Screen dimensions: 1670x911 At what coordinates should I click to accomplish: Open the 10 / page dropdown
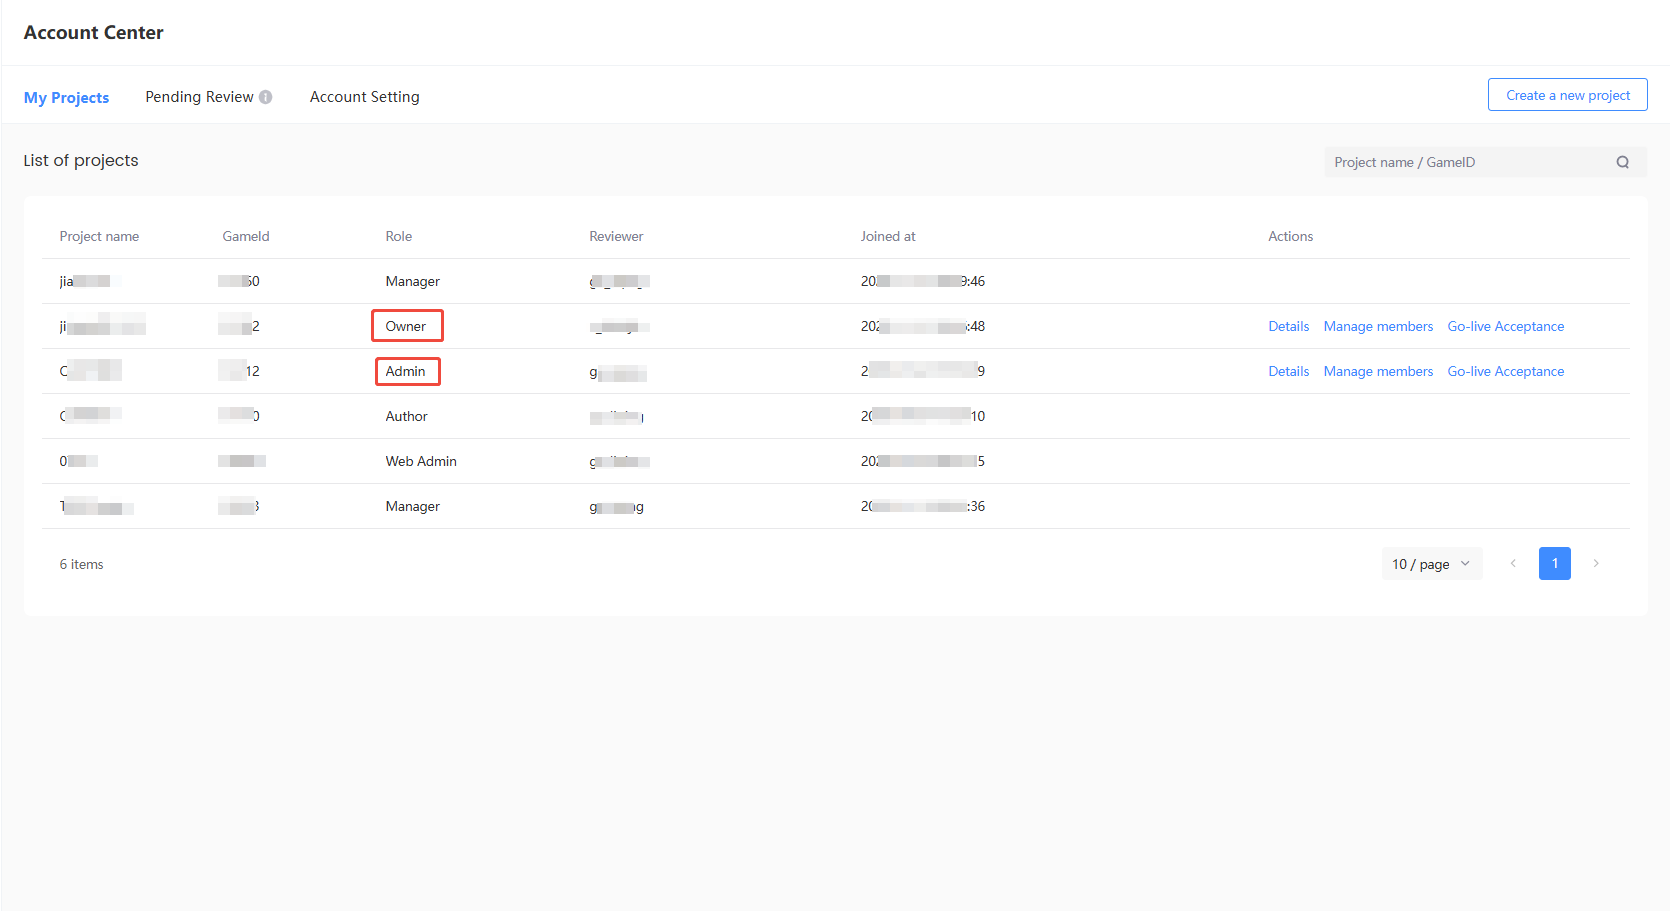1431,564
